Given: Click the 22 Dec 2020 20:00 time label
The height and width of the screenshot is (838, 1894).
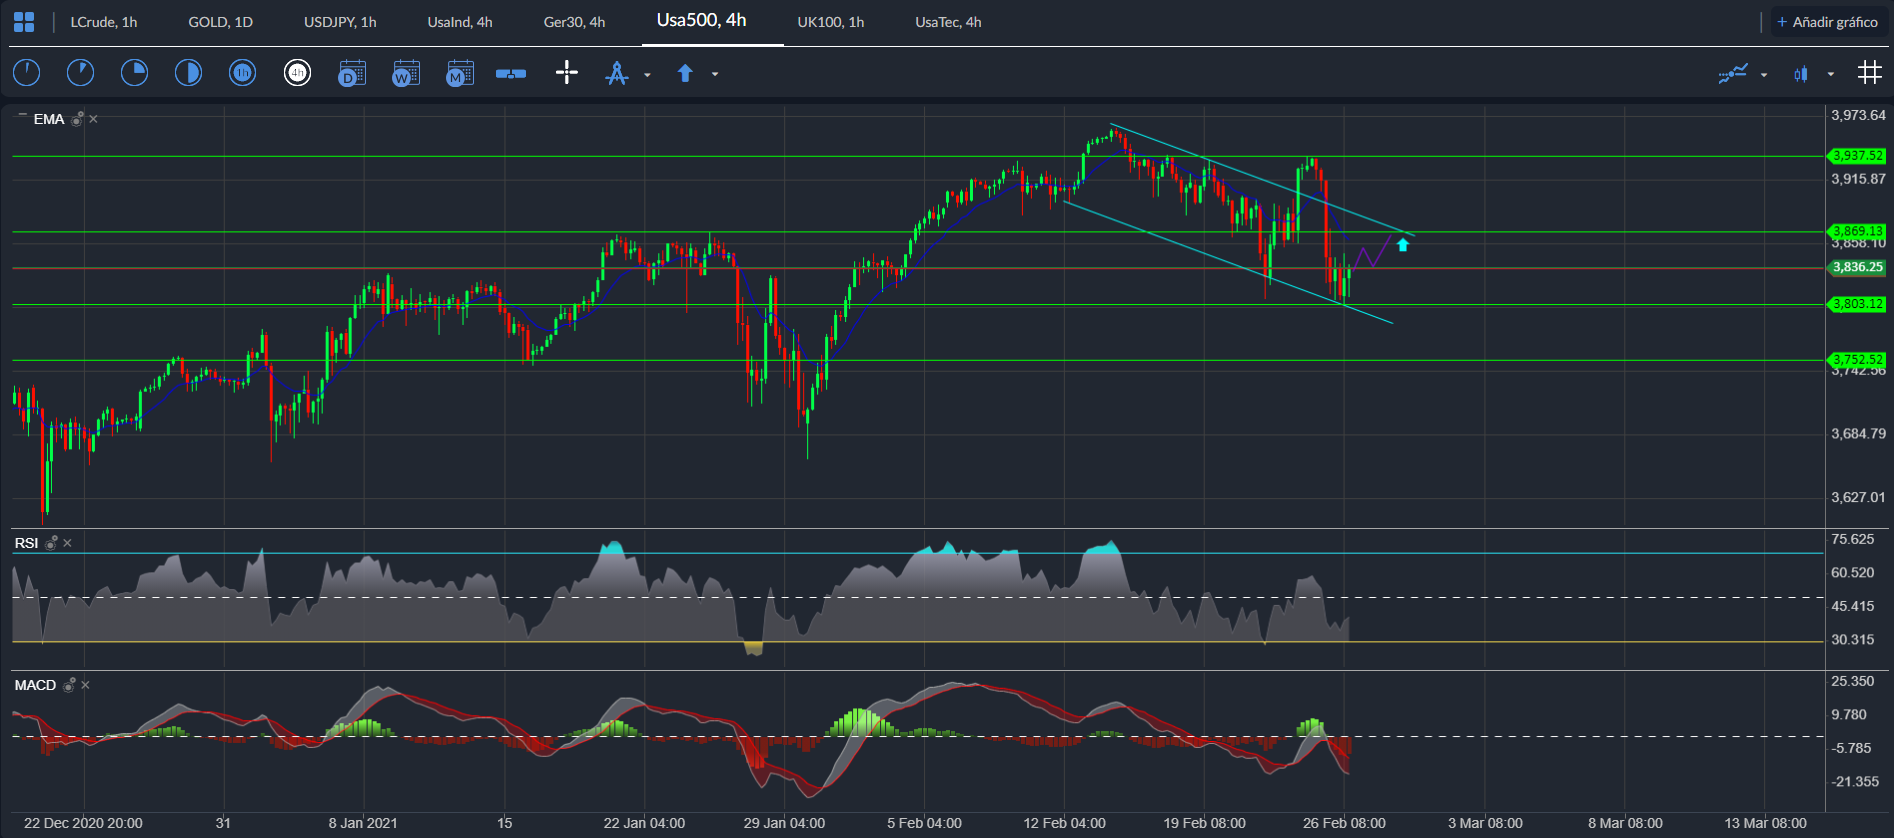Looking at the screenshot, I should tap(83, 823).
